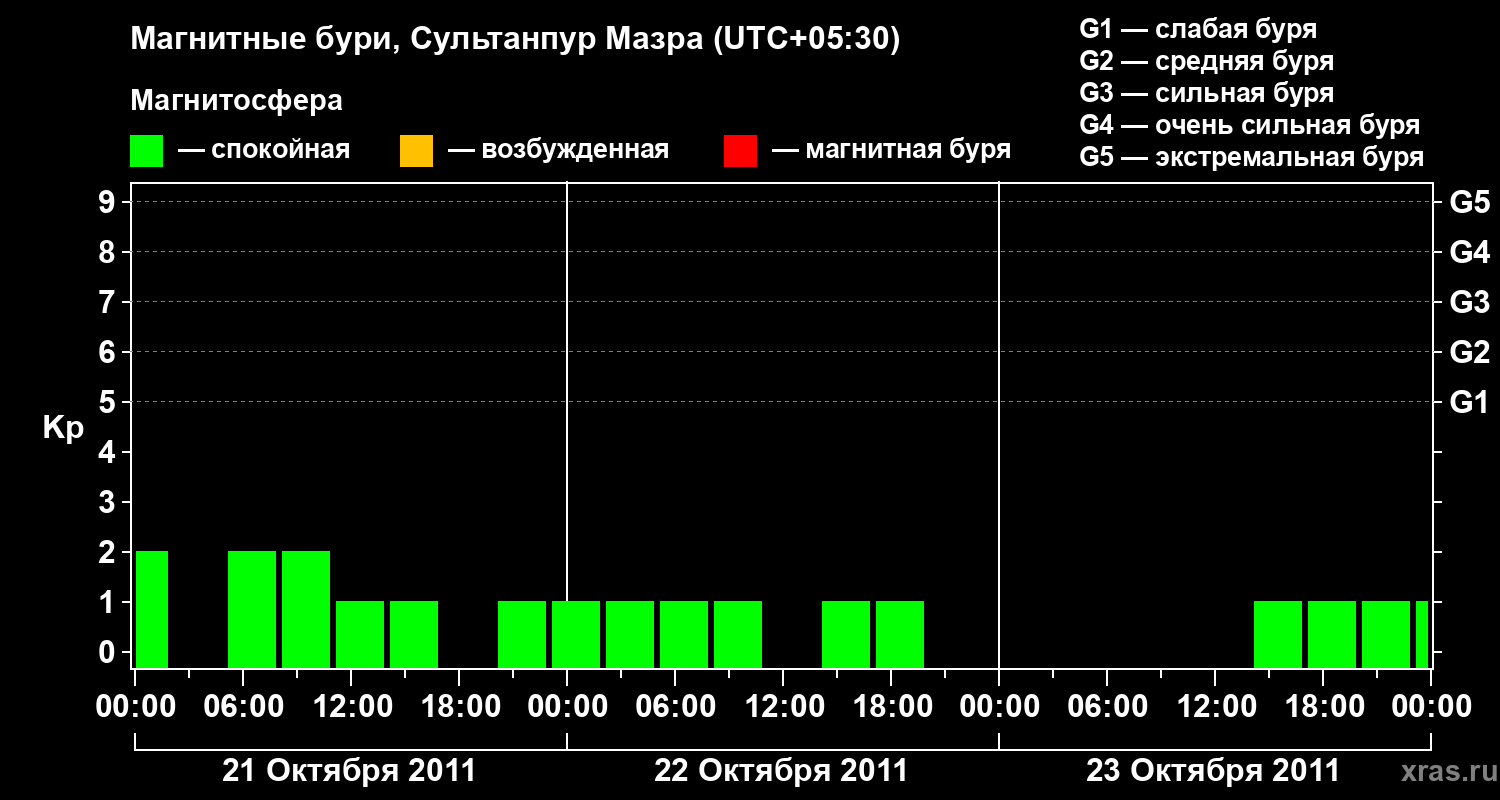The image size is (1500, 800).
Task: Click the 'Магнитосфера' heading
Action: [x=237, y=101]
